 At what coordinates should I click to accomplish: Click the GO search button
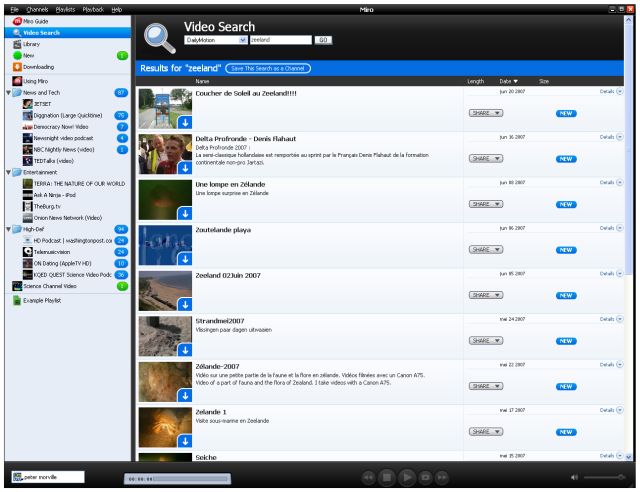pyautogui.click(x=323, y=40)
